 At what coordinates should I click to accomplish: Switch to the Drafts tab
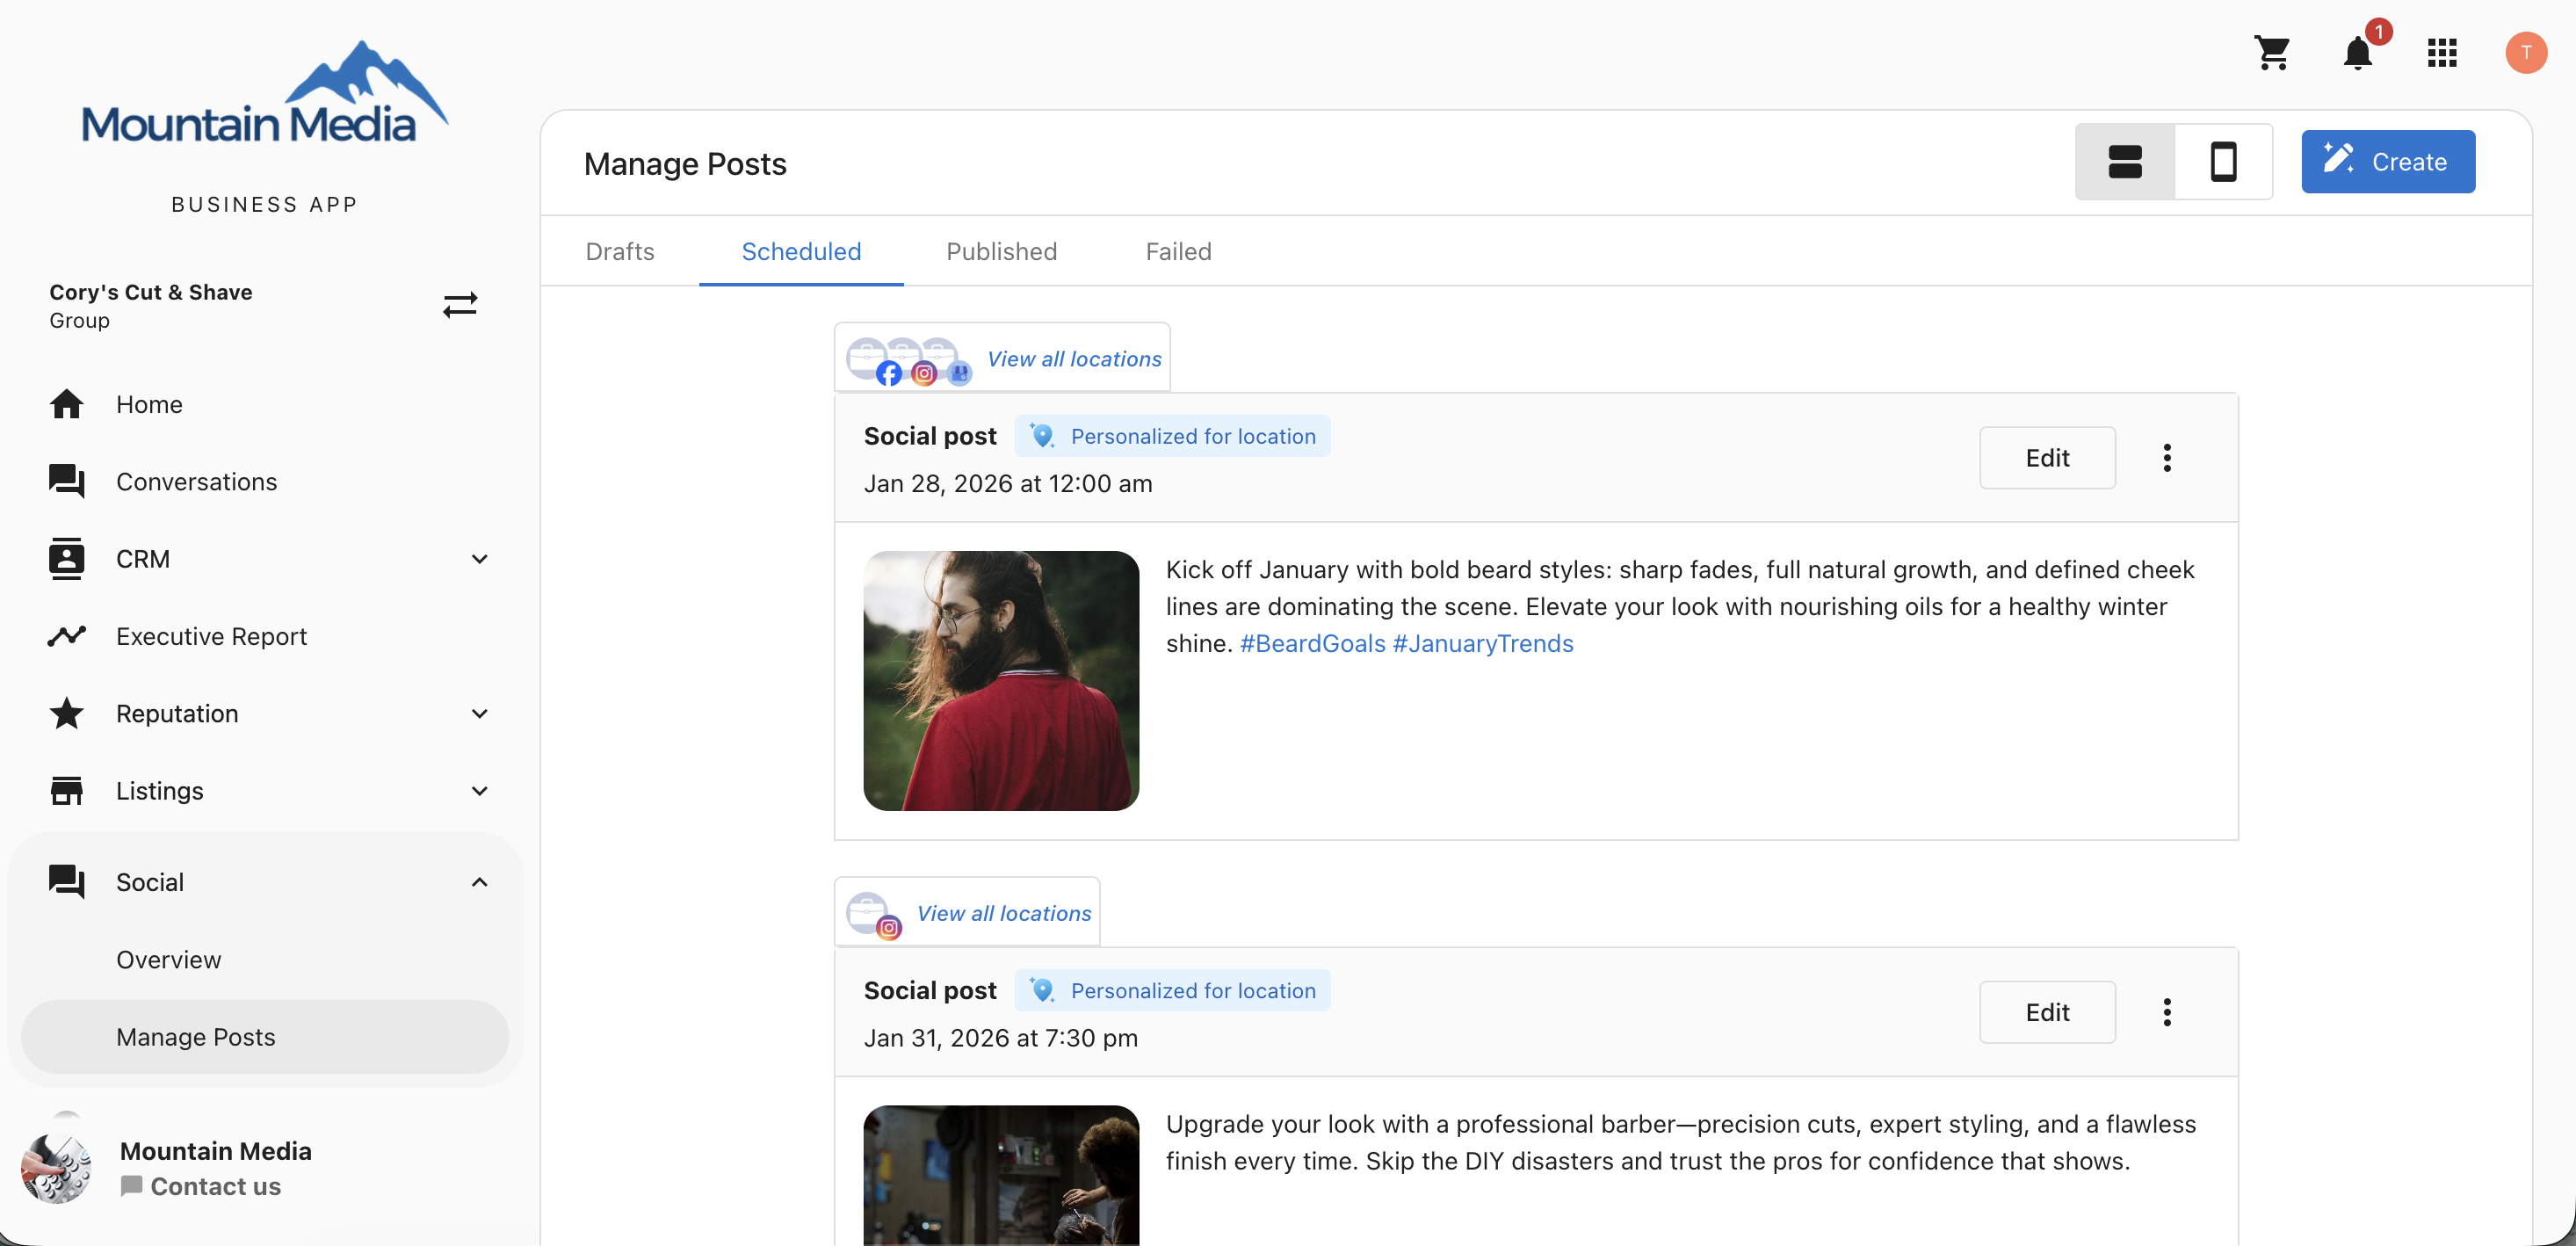click(619, 251)
